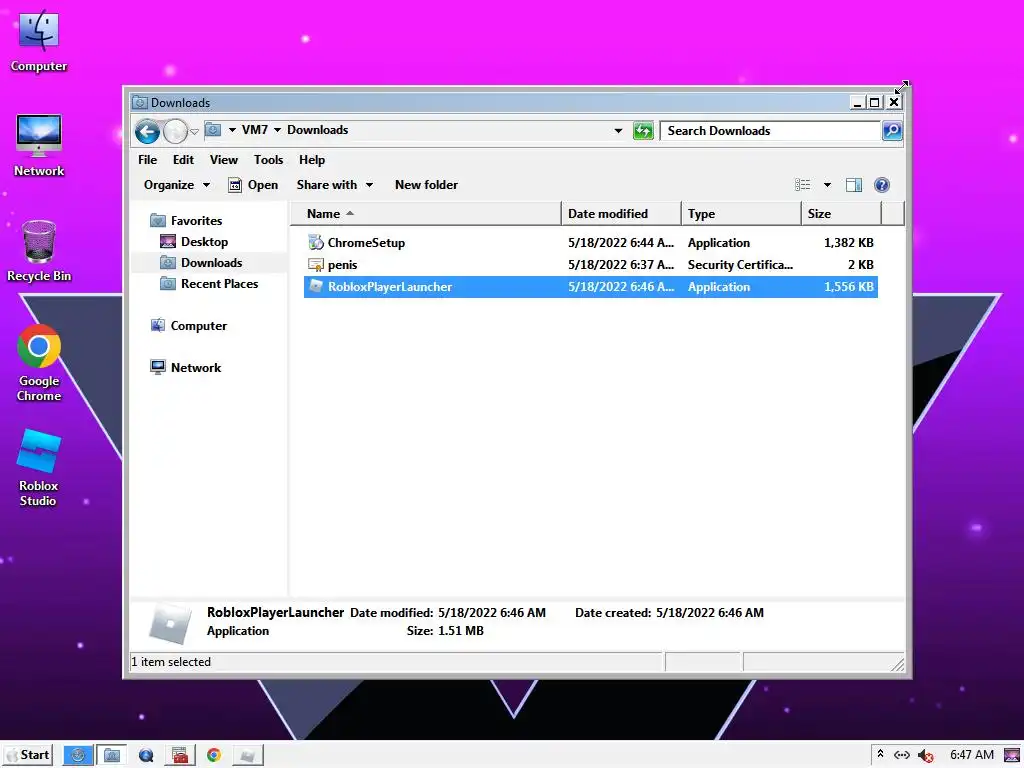Click the green Refresh button
This screenshot has width=1024, height=768.
click(x=643, y=131)
